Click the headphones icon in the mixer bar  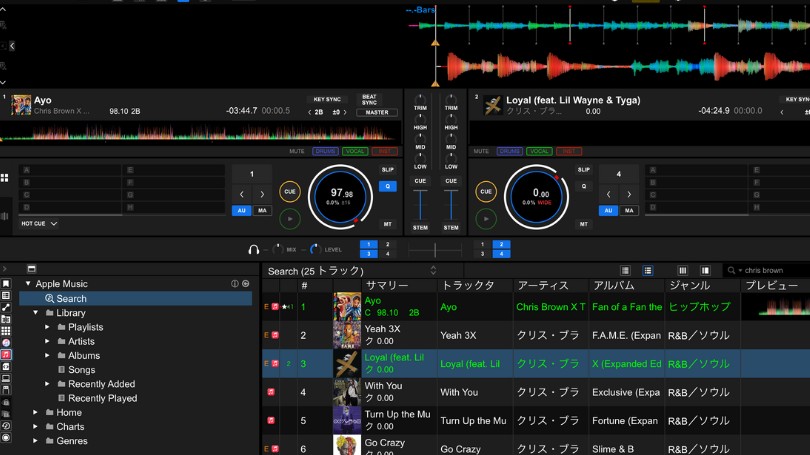[254, 249]
